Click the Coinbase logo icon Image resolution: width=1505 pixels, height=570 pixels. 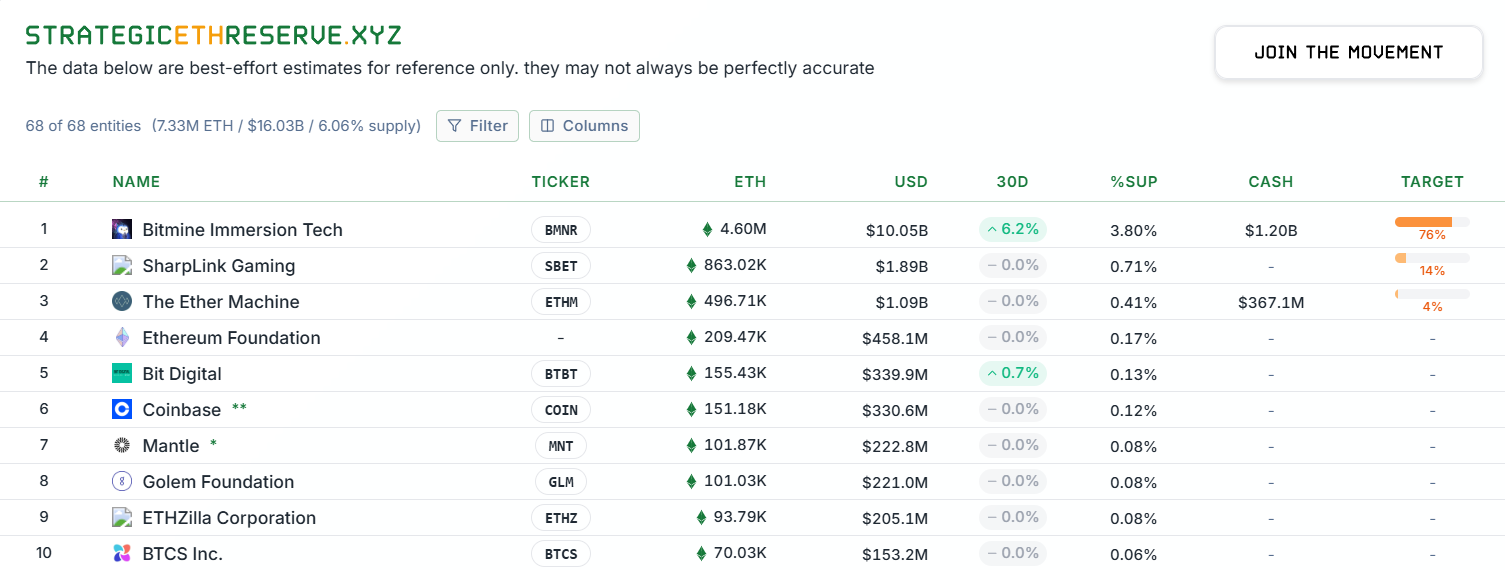click(x=122, y=409)
